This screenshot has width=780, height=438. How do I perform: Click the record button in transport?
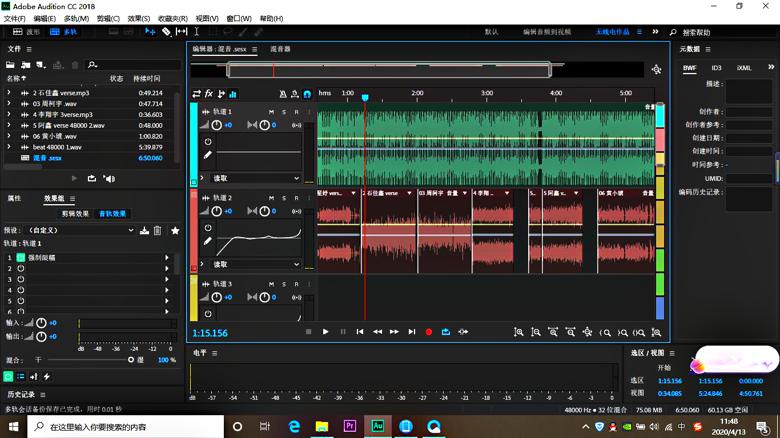429,332
